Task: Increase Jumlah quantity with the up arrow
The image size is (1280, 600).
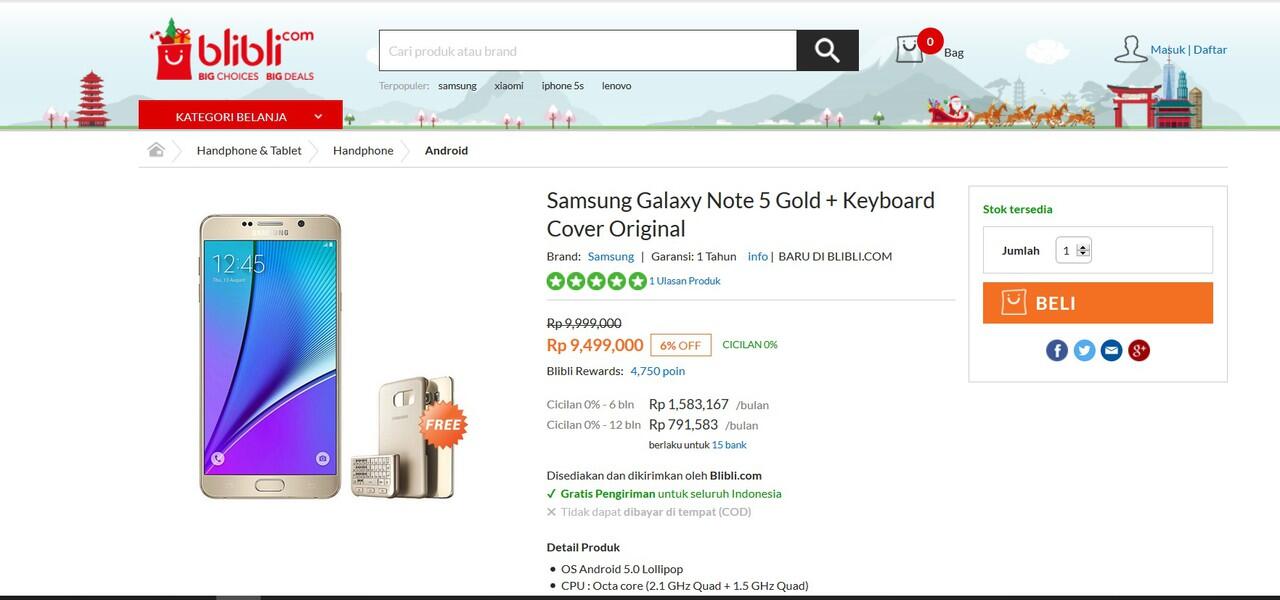Action: 1083,247
